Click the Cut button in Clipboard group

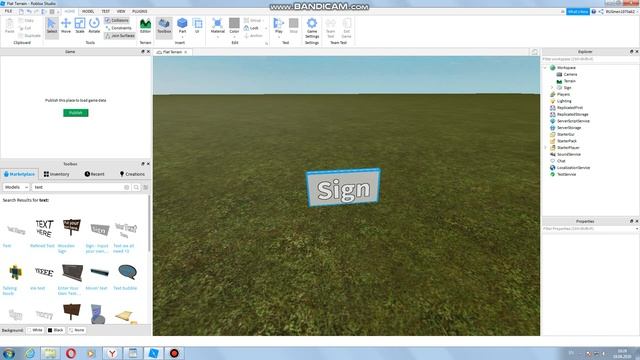pos(25,28)
